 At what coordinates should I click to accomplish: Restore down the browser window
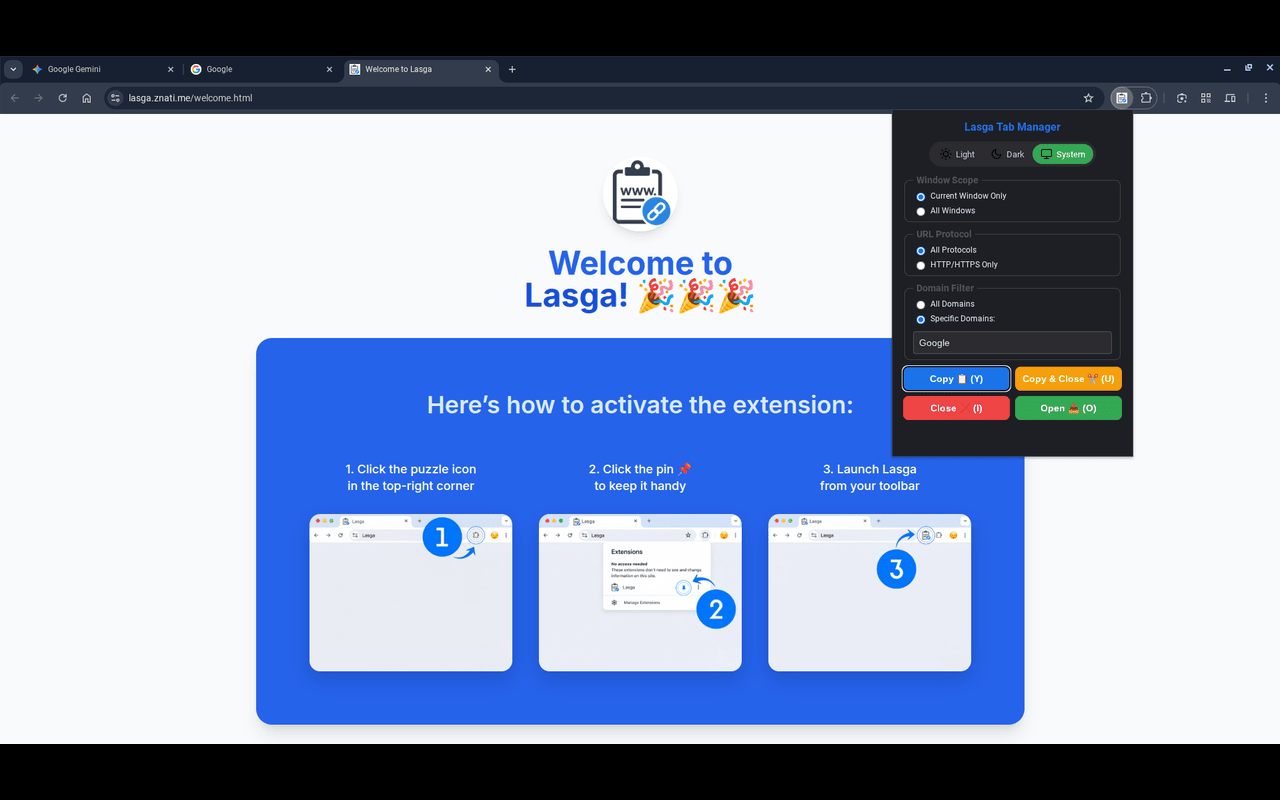pyautogui.click(x=1248, y=68)
